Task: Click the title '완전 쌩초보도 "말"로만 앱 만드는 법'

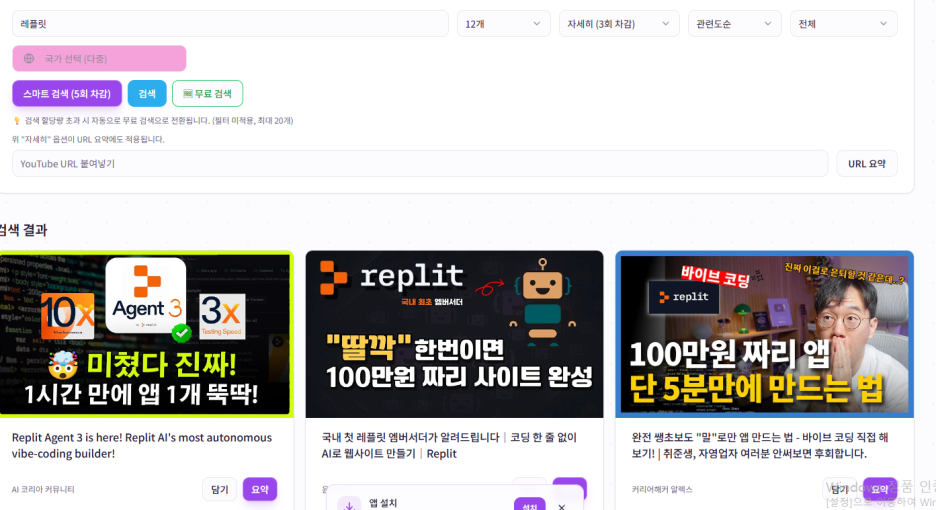Action: [760, 446]
